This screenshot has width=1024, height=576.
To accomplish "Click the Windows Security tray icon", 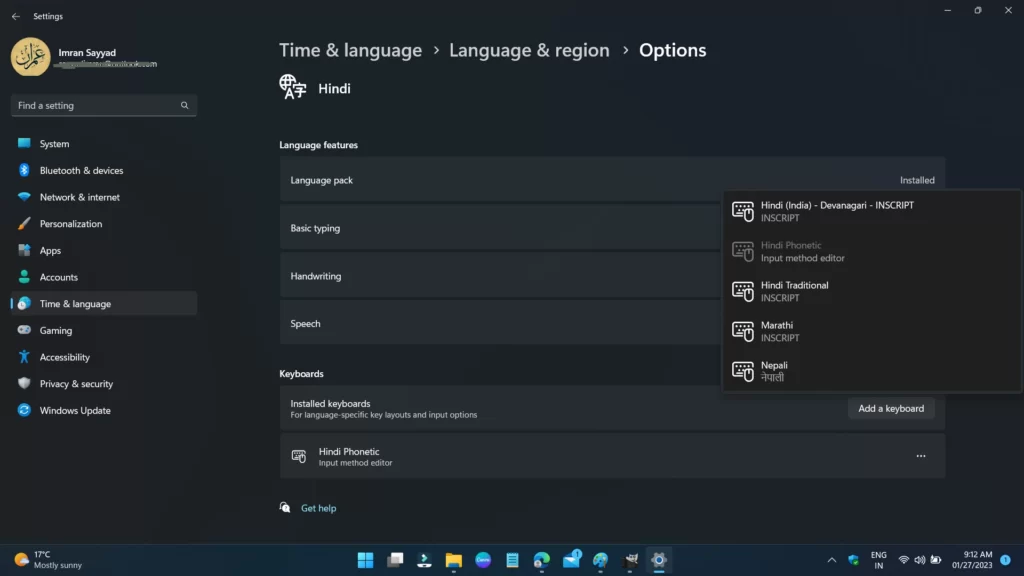I will coord(854,560).
